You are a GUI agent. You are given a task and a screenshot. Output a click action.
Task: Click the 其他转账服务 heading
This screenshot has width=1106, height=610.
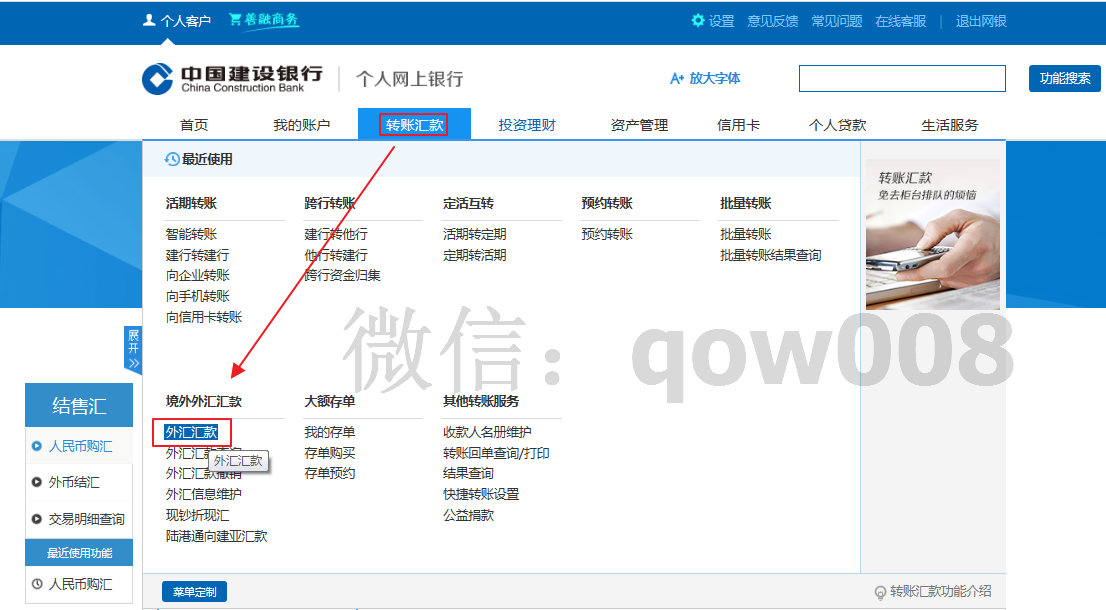[481, 401]
